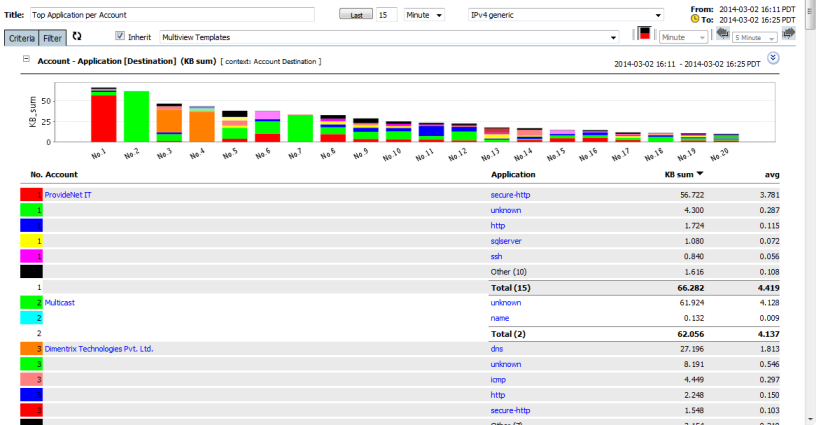Click the No.4 orange bar in chart
The height and width of the screenshot is (425, 816).
[202, 124]
